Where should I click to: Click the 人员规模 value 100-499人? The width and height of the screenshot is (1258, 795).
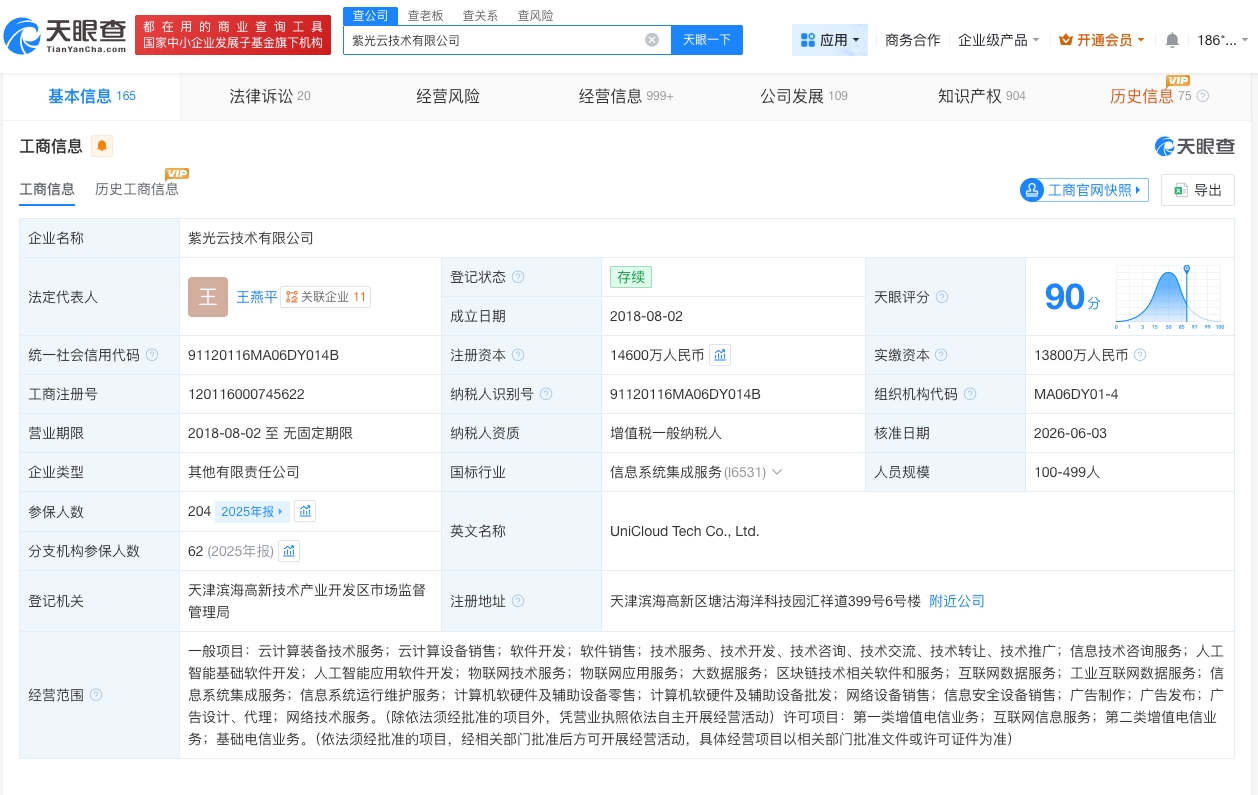click(x=1067, y=472)
